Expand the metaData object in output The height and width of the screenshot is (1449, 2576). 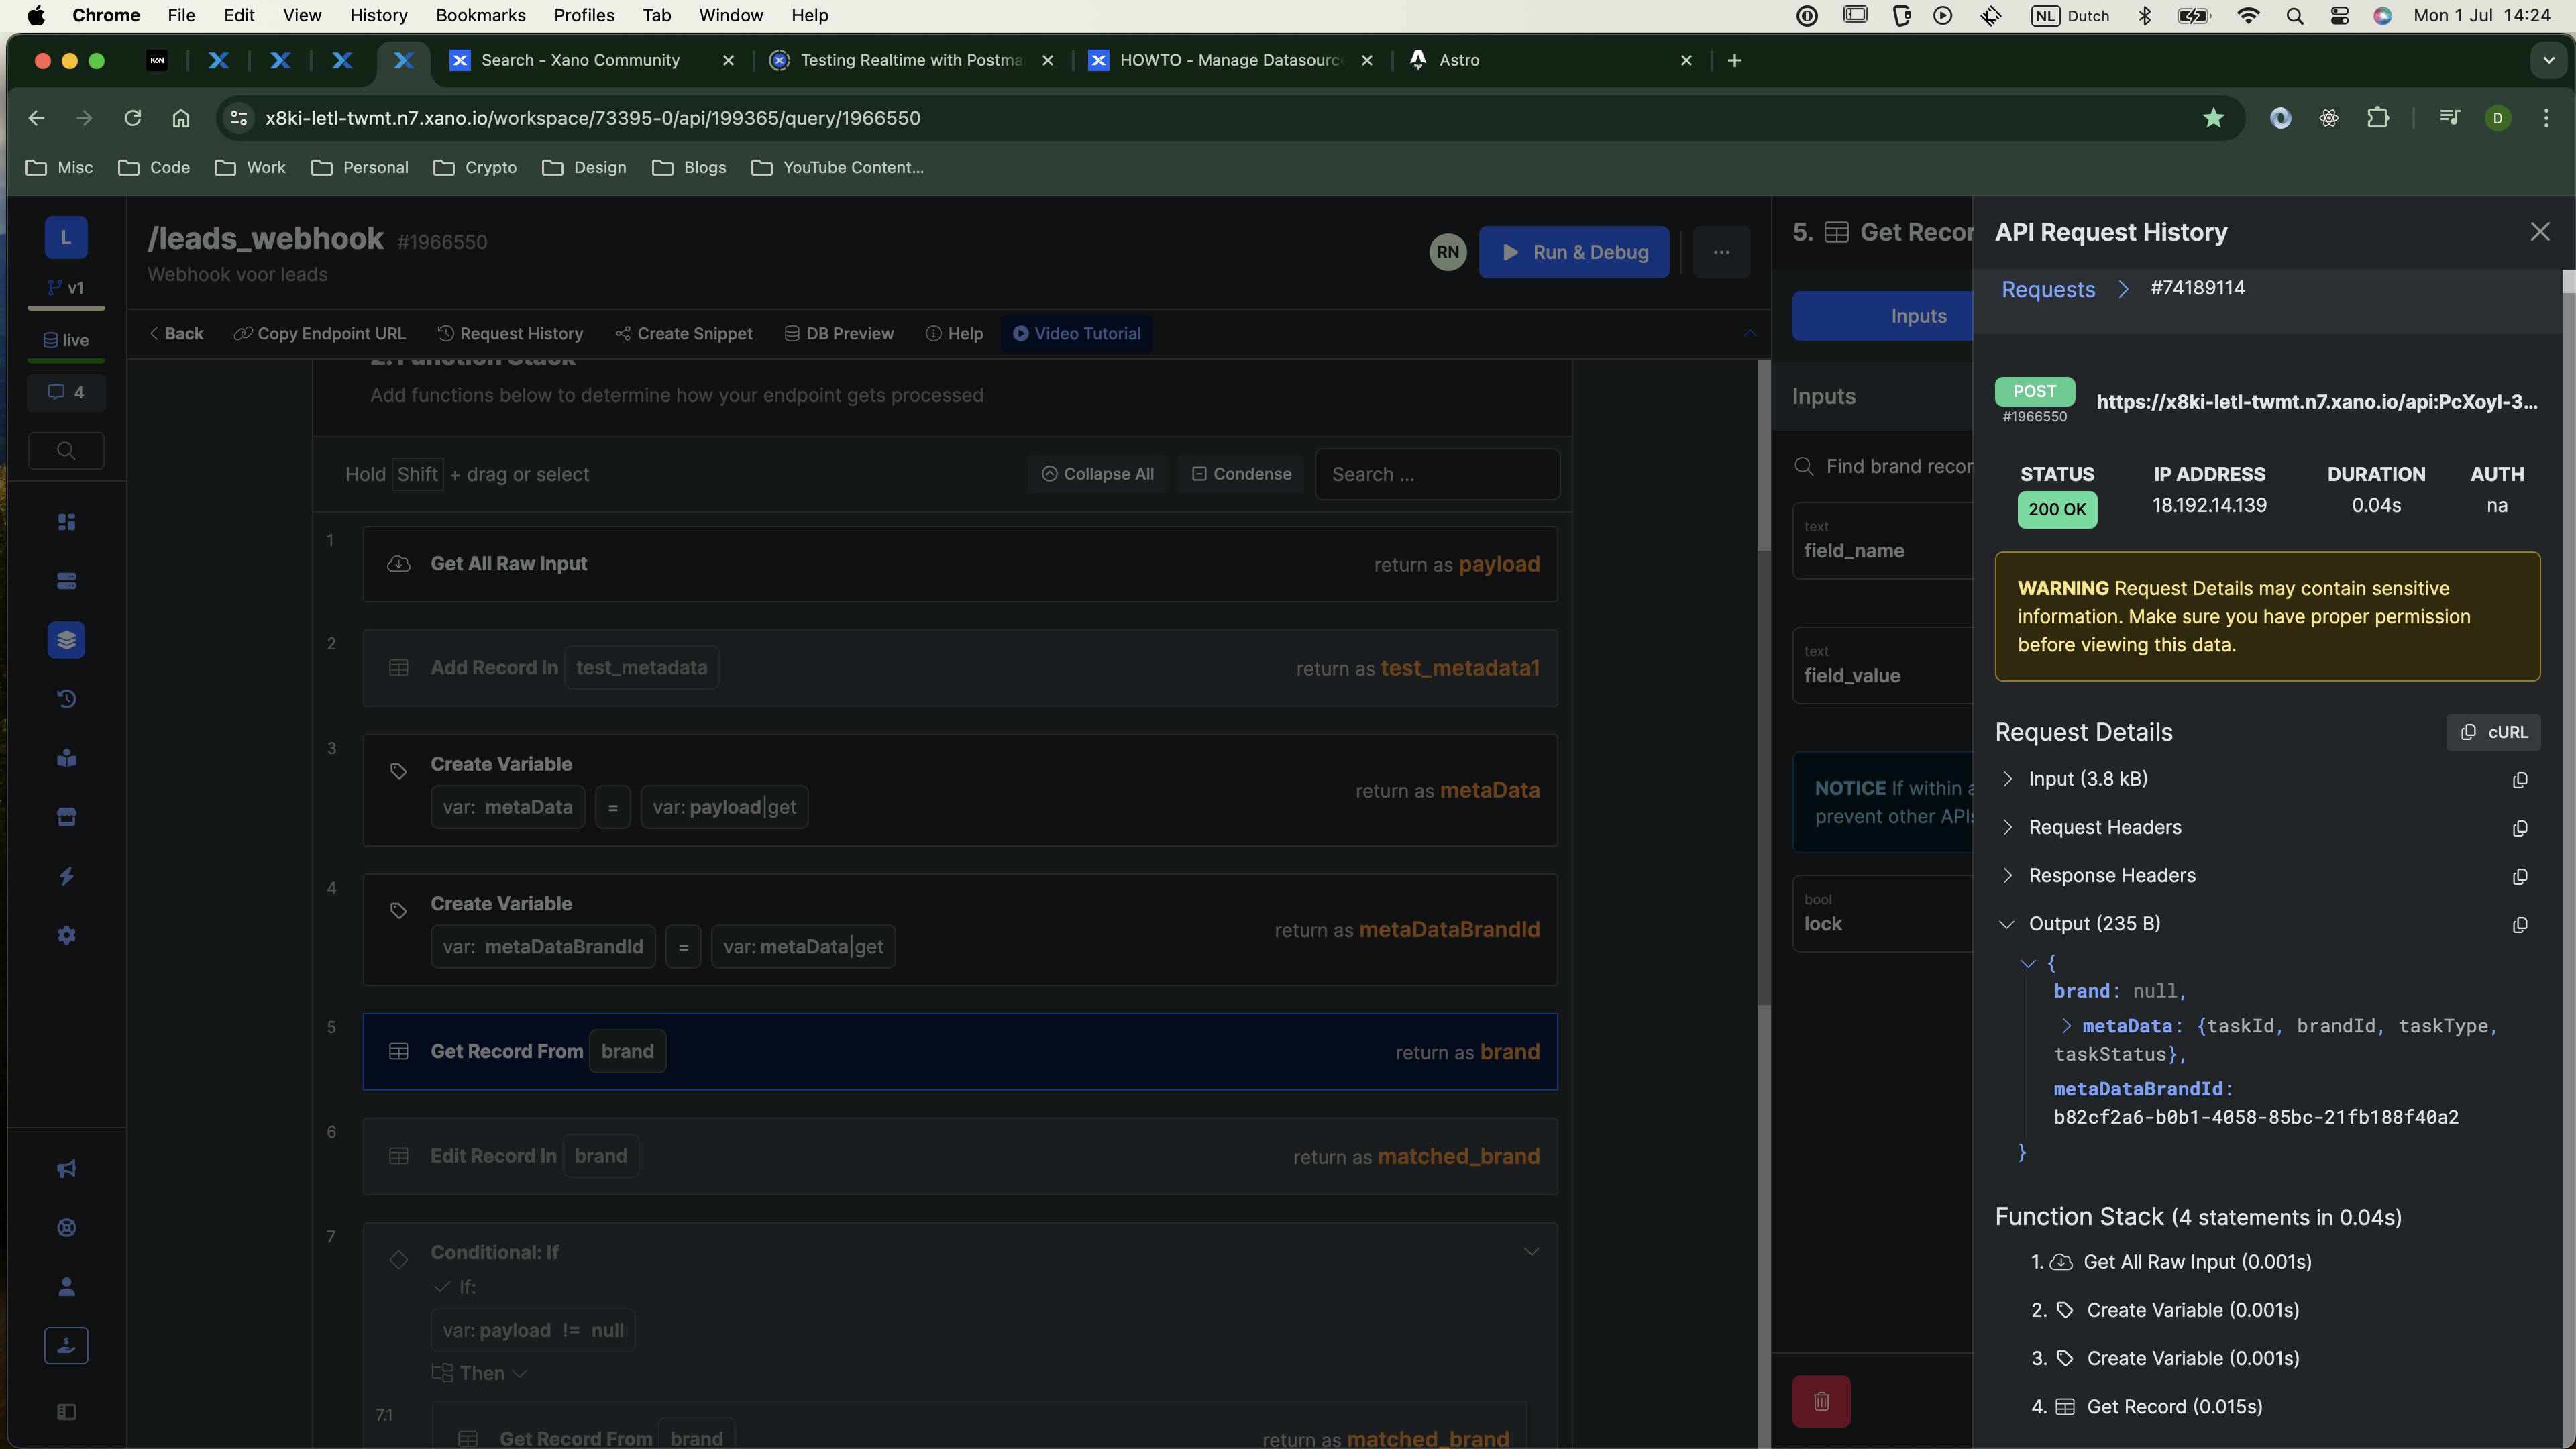[x=2066, y=1026]
